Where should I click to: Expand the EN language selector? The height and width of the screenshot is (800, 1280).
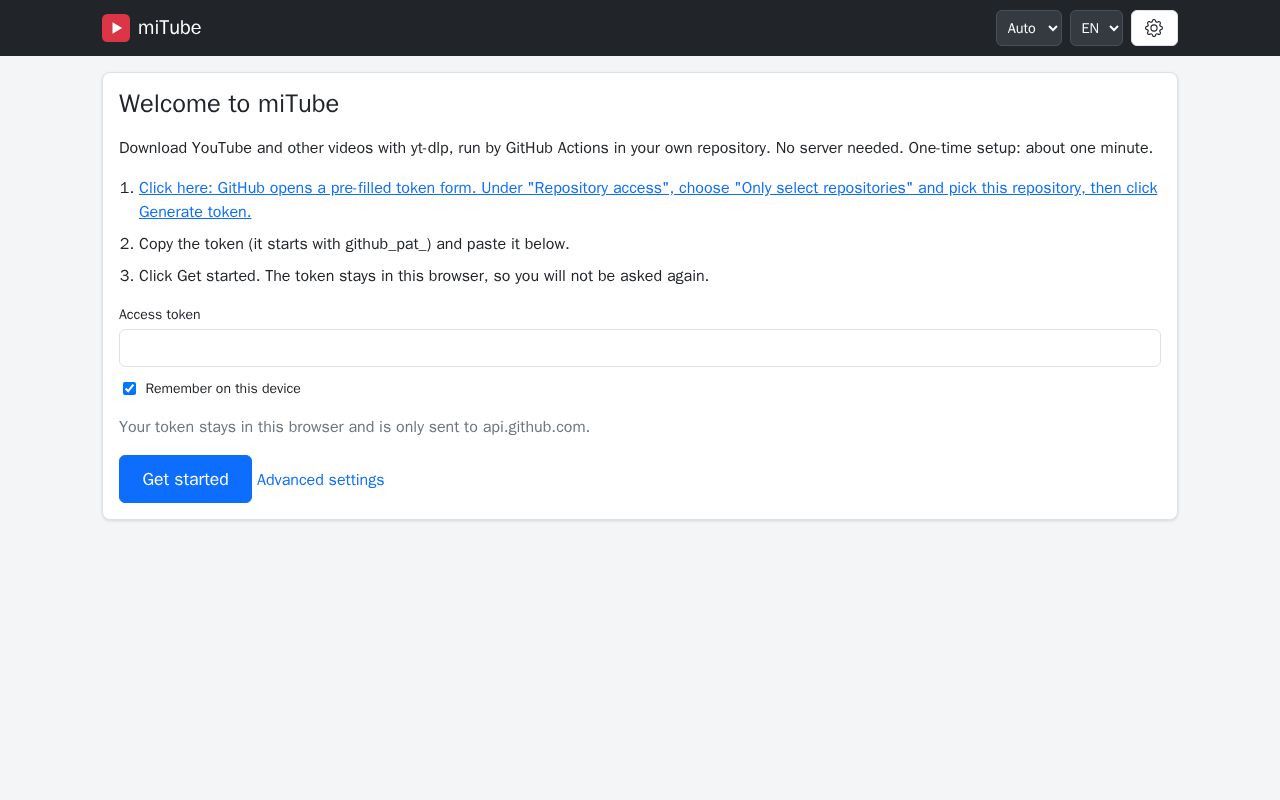point(1096,28)
